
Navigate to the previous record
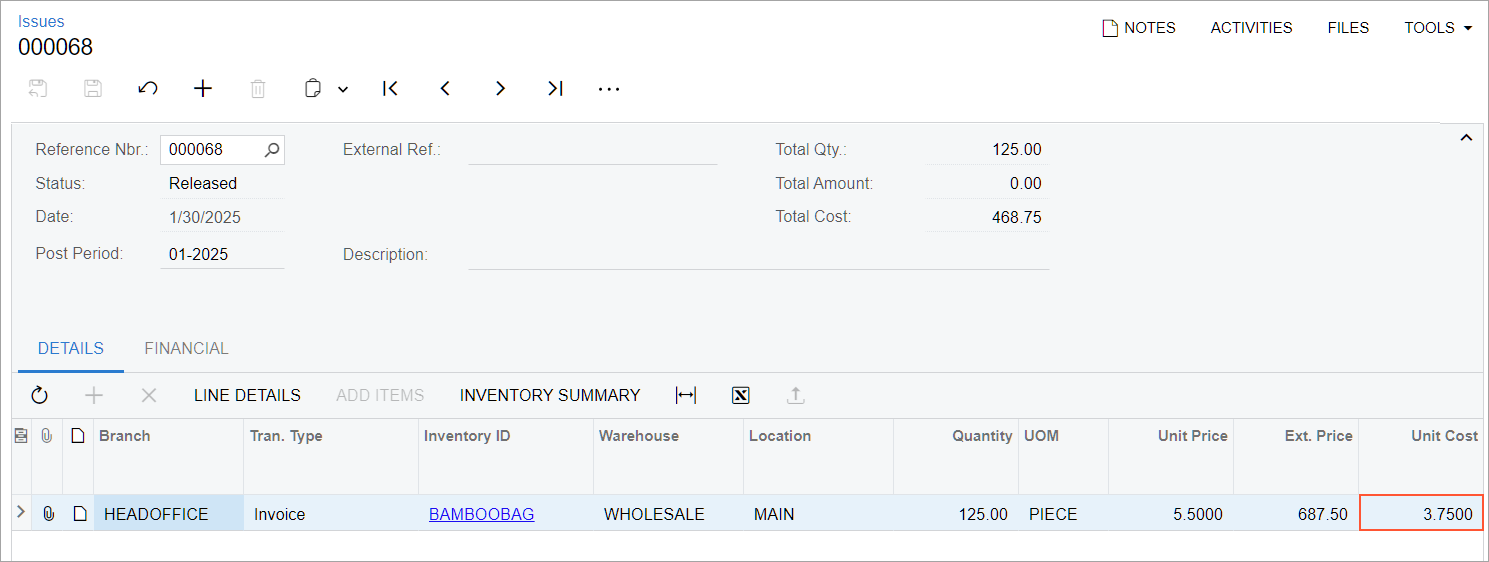pos(446,89)
